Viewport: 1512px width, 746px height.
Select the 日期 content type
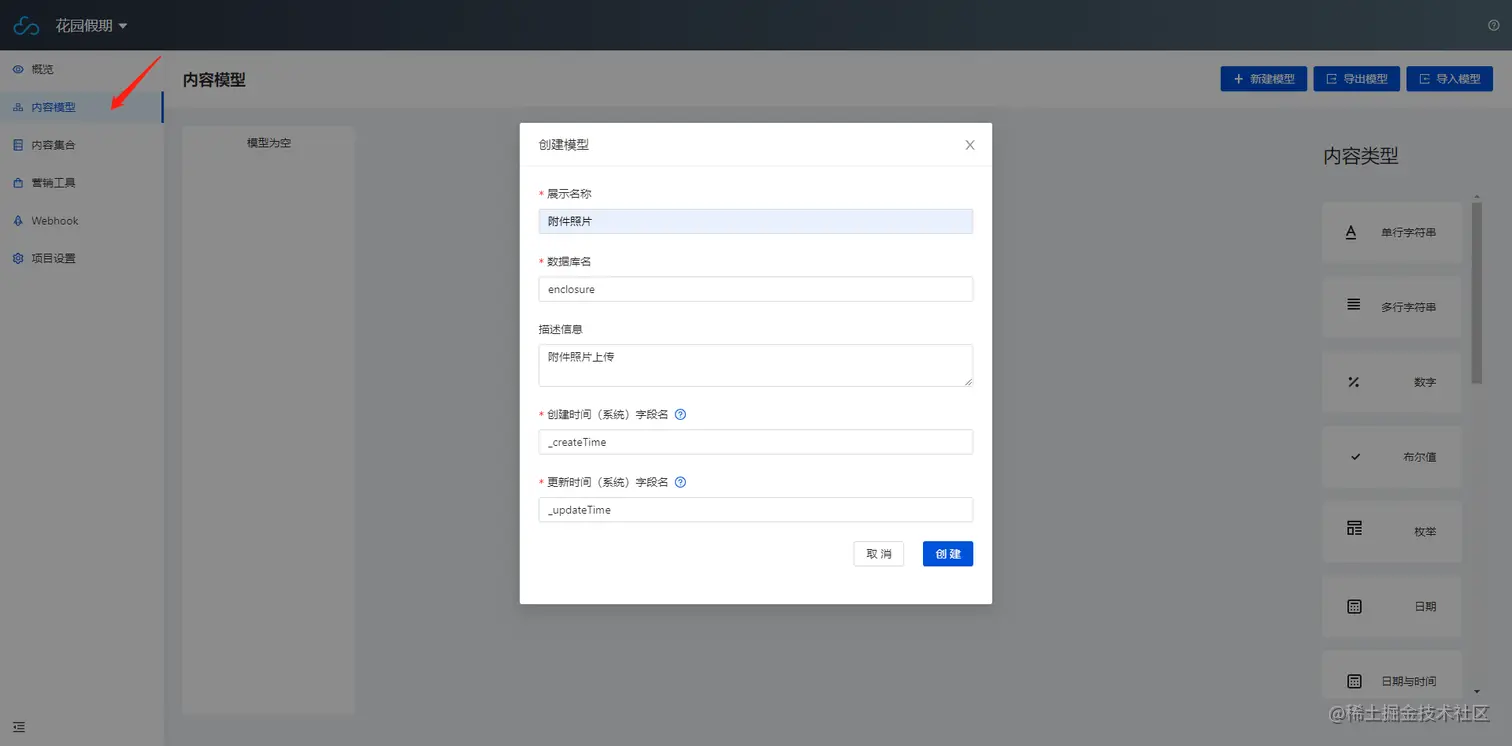(1391, 606)
